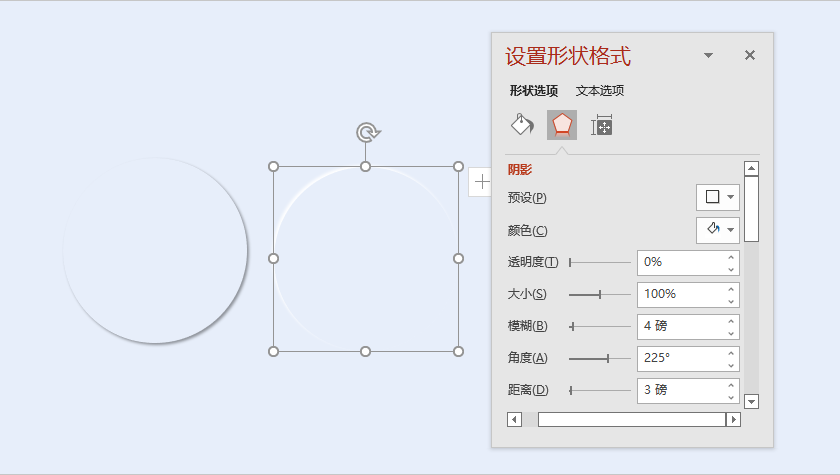Click the 距离 value input field

[680, 390]
